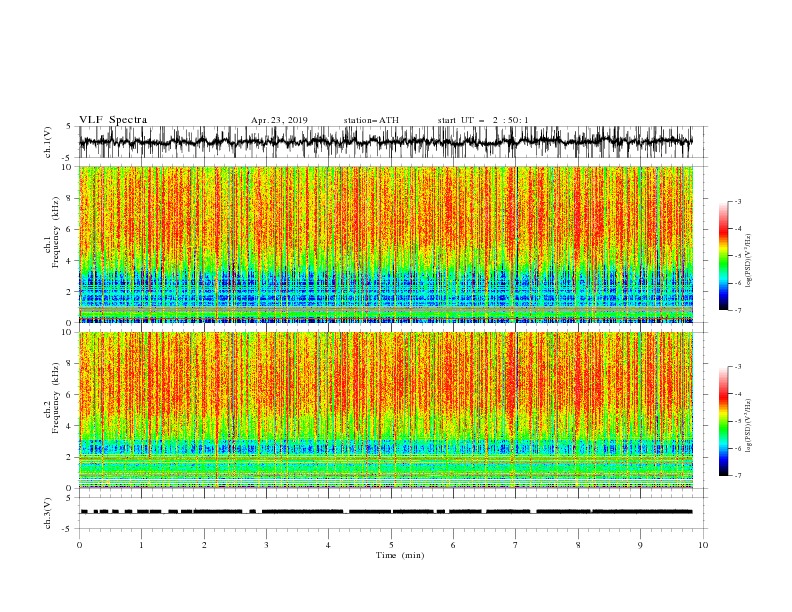
Task: Click tick label "5" on the Time (min) axis
Action: tap(391, 545)
